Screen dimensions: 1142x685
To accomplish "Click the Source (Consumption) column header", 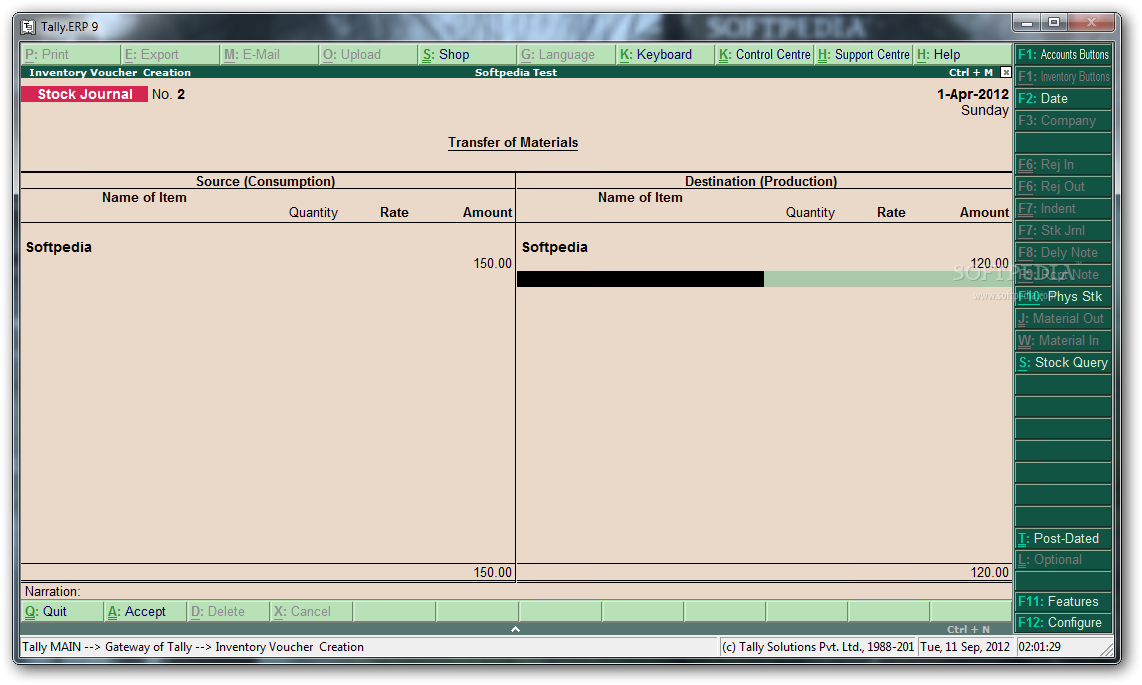I will tap(265, 181).
